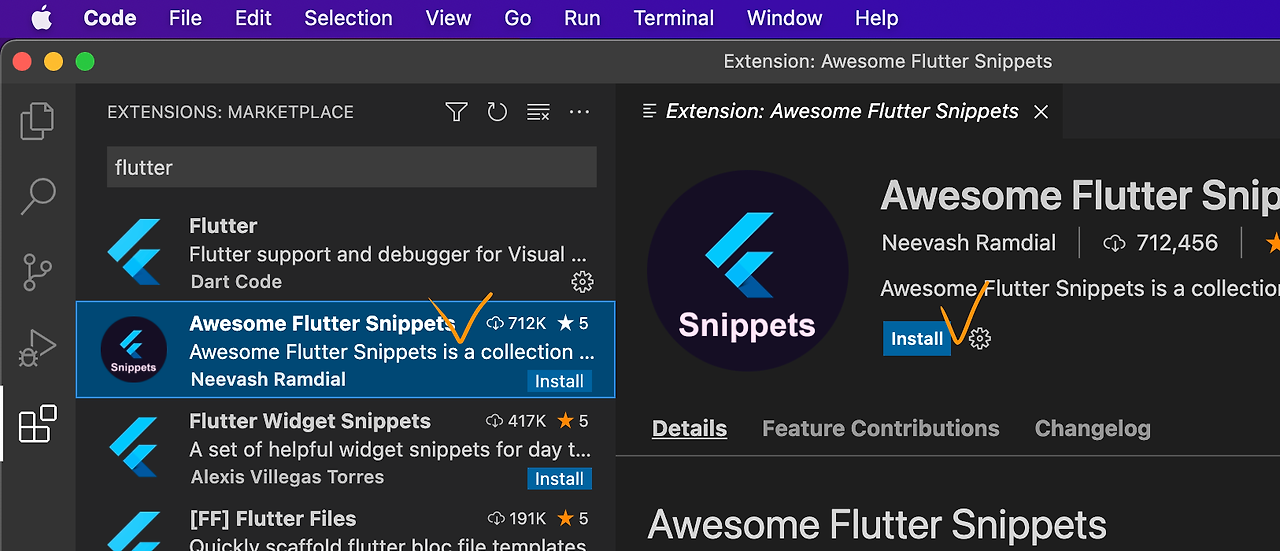Image resolution: width=1280 pixels, height=551 pixels.
Task: Click the 5 star rating on Flutter Widget Snippets row
Action: click(x=574, y=421)
